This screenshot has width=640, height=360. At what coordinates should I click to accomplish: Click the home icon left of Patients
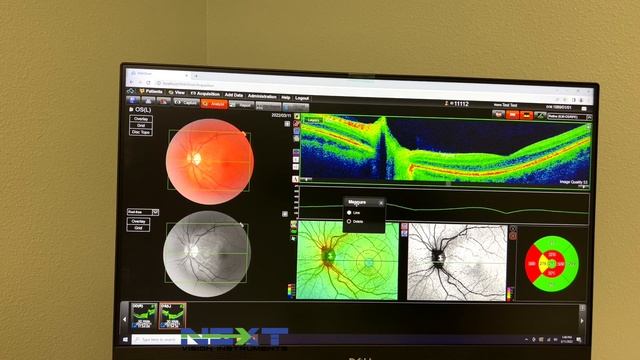tap(131, 91)
